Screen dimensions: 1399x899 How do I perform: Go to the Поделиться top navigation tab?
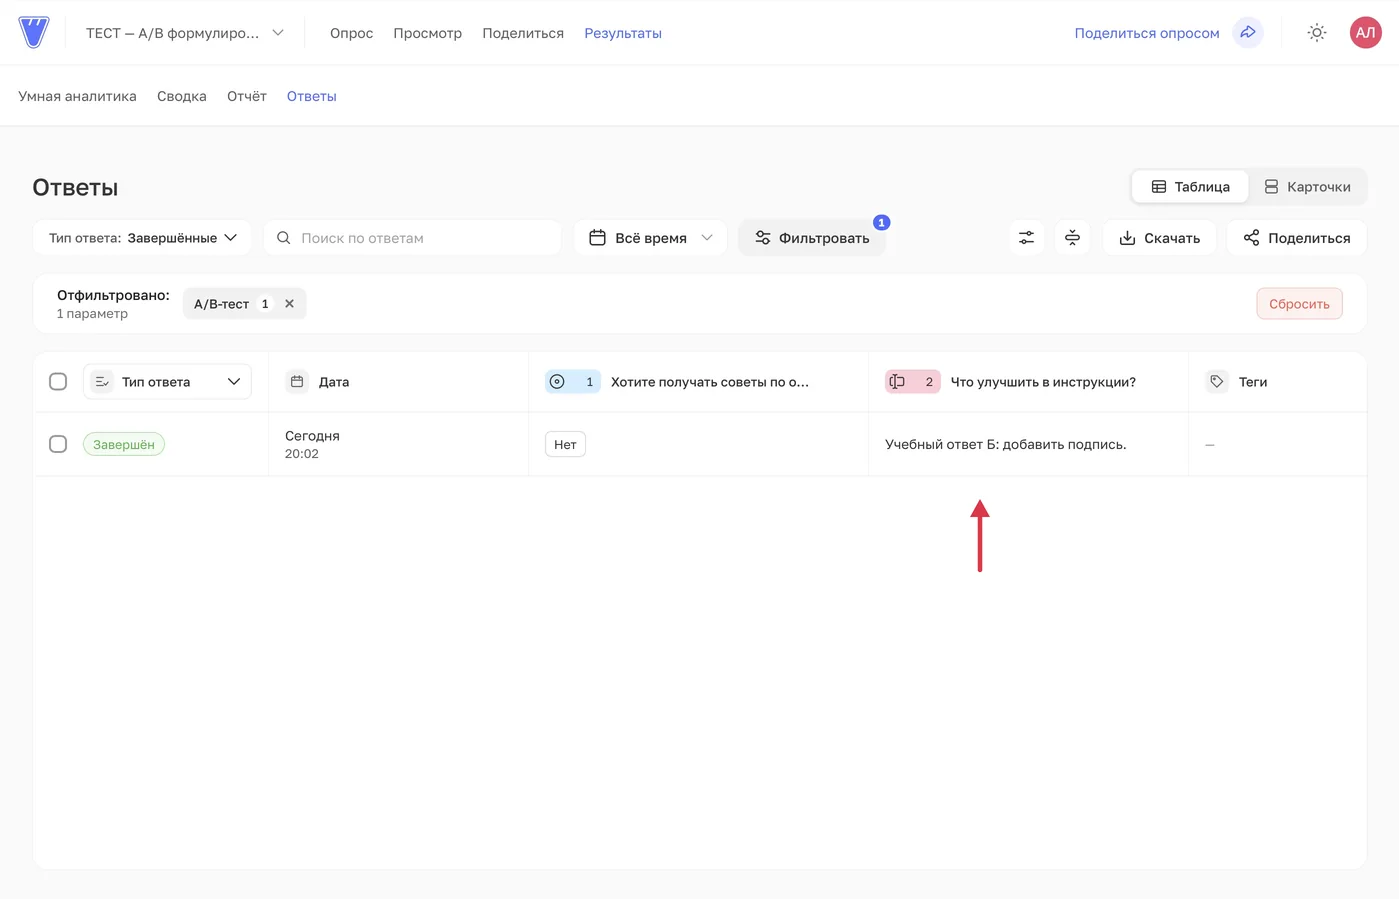[523, 33]
